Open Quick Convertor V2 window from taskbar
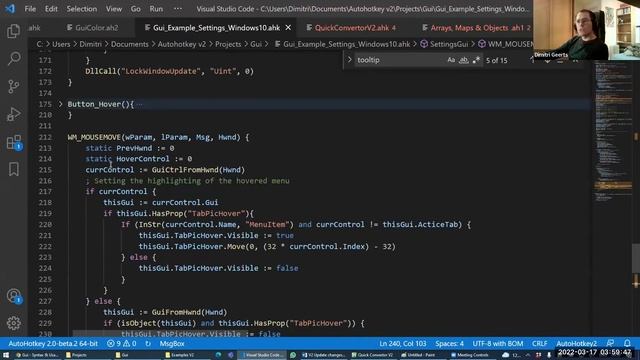Image resolution: width=640 pixels, height=360 pixels. pyautogui.click(x=372, y=355)
